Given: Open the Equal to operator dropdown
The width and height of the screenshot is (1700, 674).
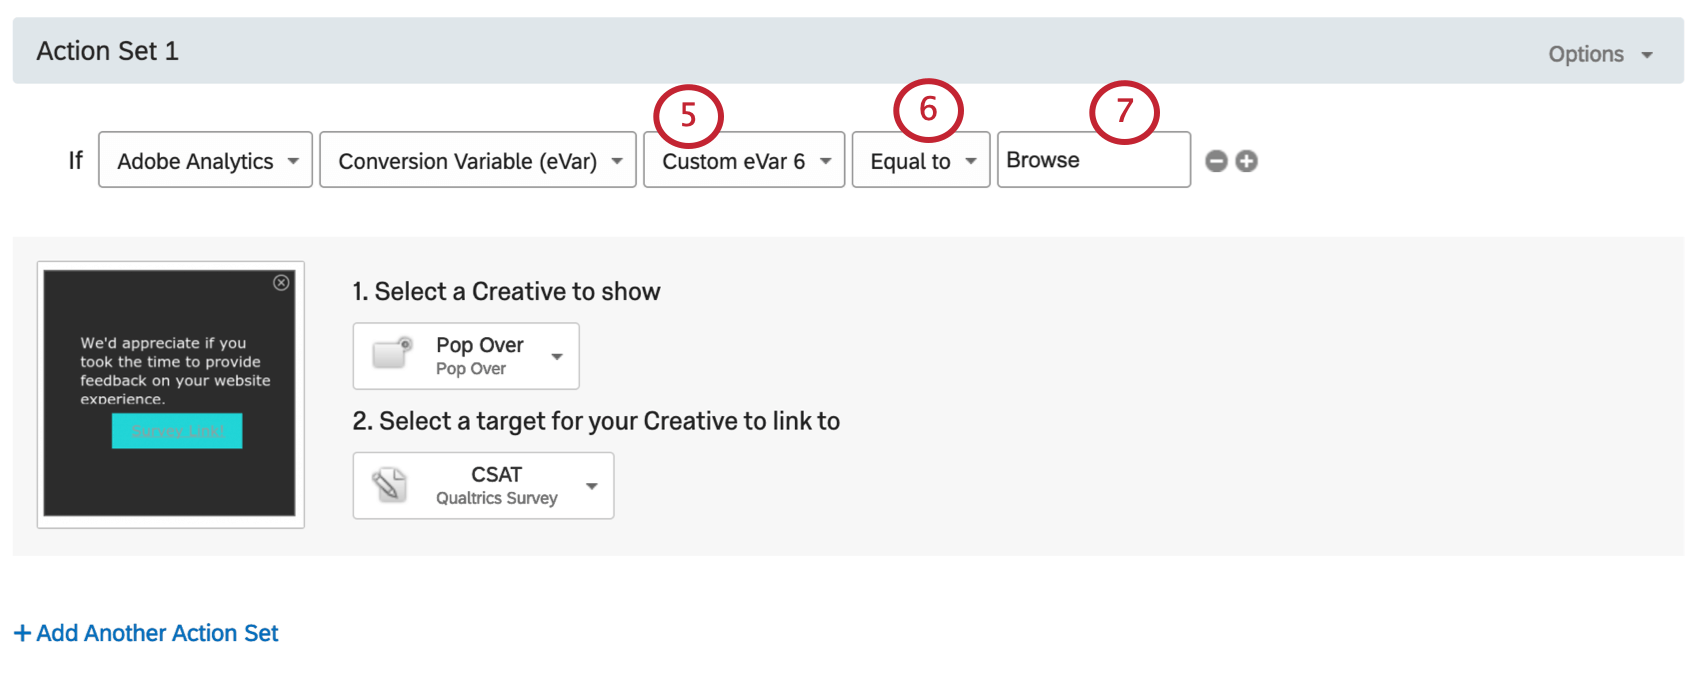Looking at the screenshot, I should 921,160.
